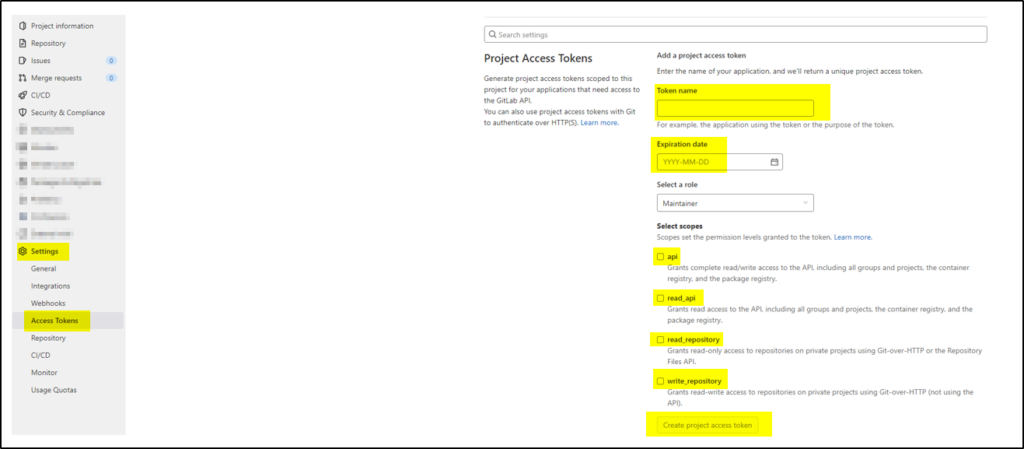Go to Usage Quotas settings page
Viewport: 1024px width, 449px height.
(x=54, y=390)
